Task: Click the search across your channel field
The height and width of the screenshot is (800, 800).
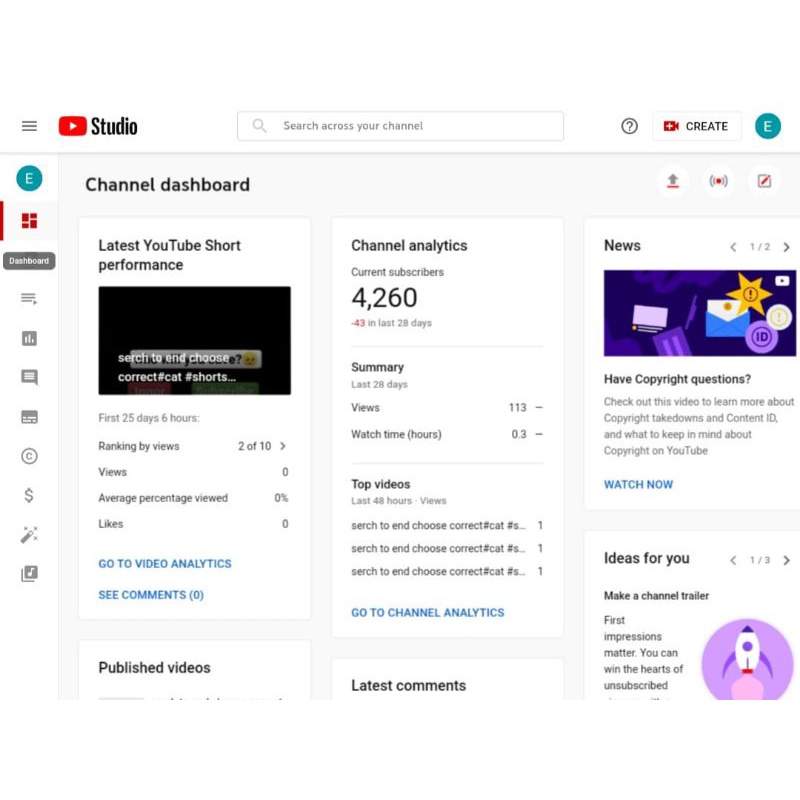Action: [x=400, y=126]
